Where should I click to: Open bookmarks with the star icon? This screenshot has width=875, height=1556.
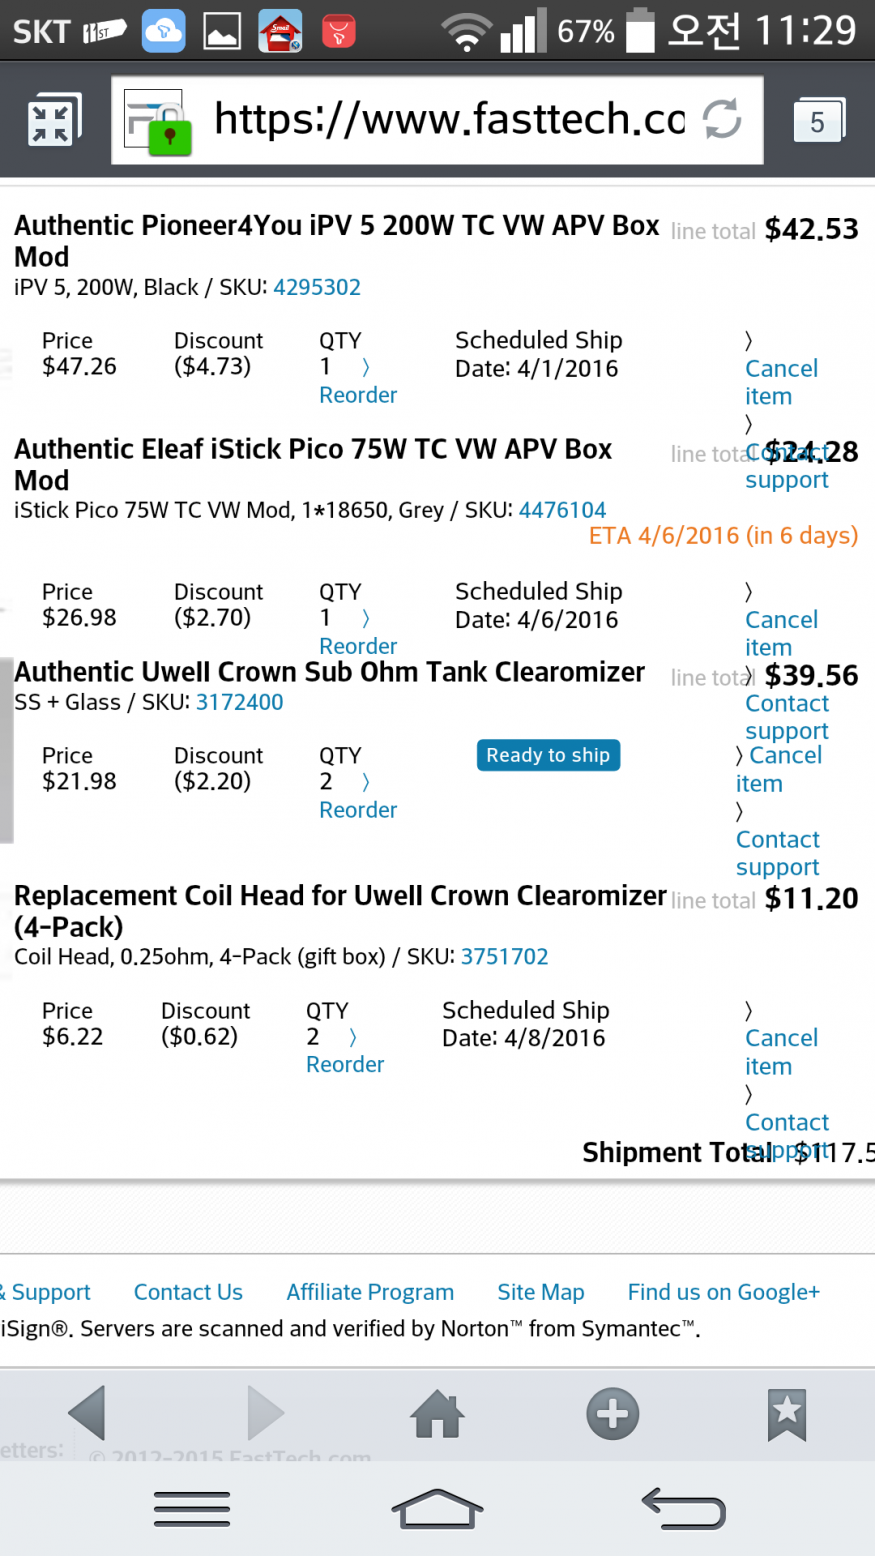point(787,1414)
